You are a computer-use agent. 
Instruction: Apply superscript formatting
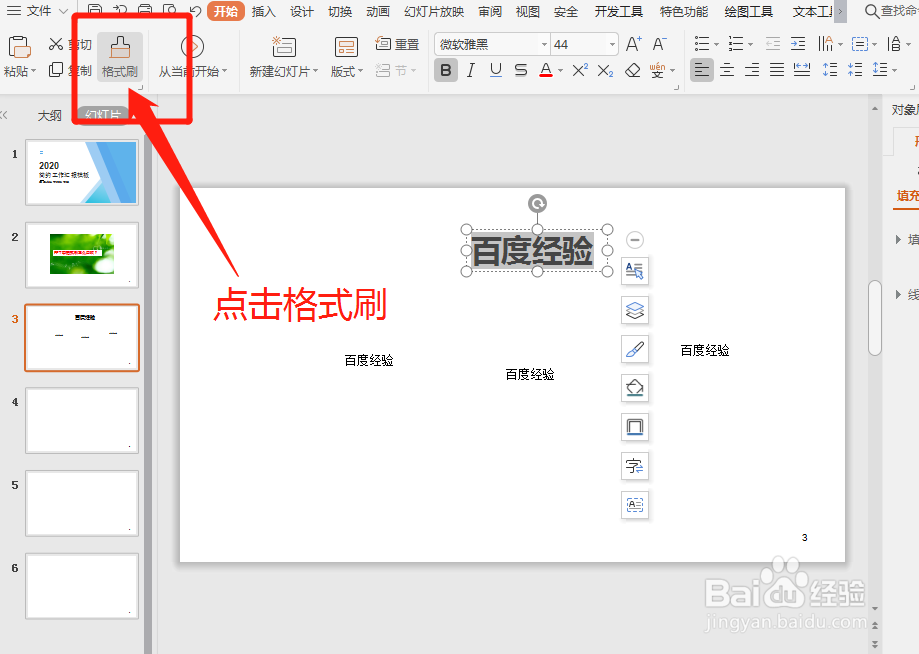coord(580,70)
